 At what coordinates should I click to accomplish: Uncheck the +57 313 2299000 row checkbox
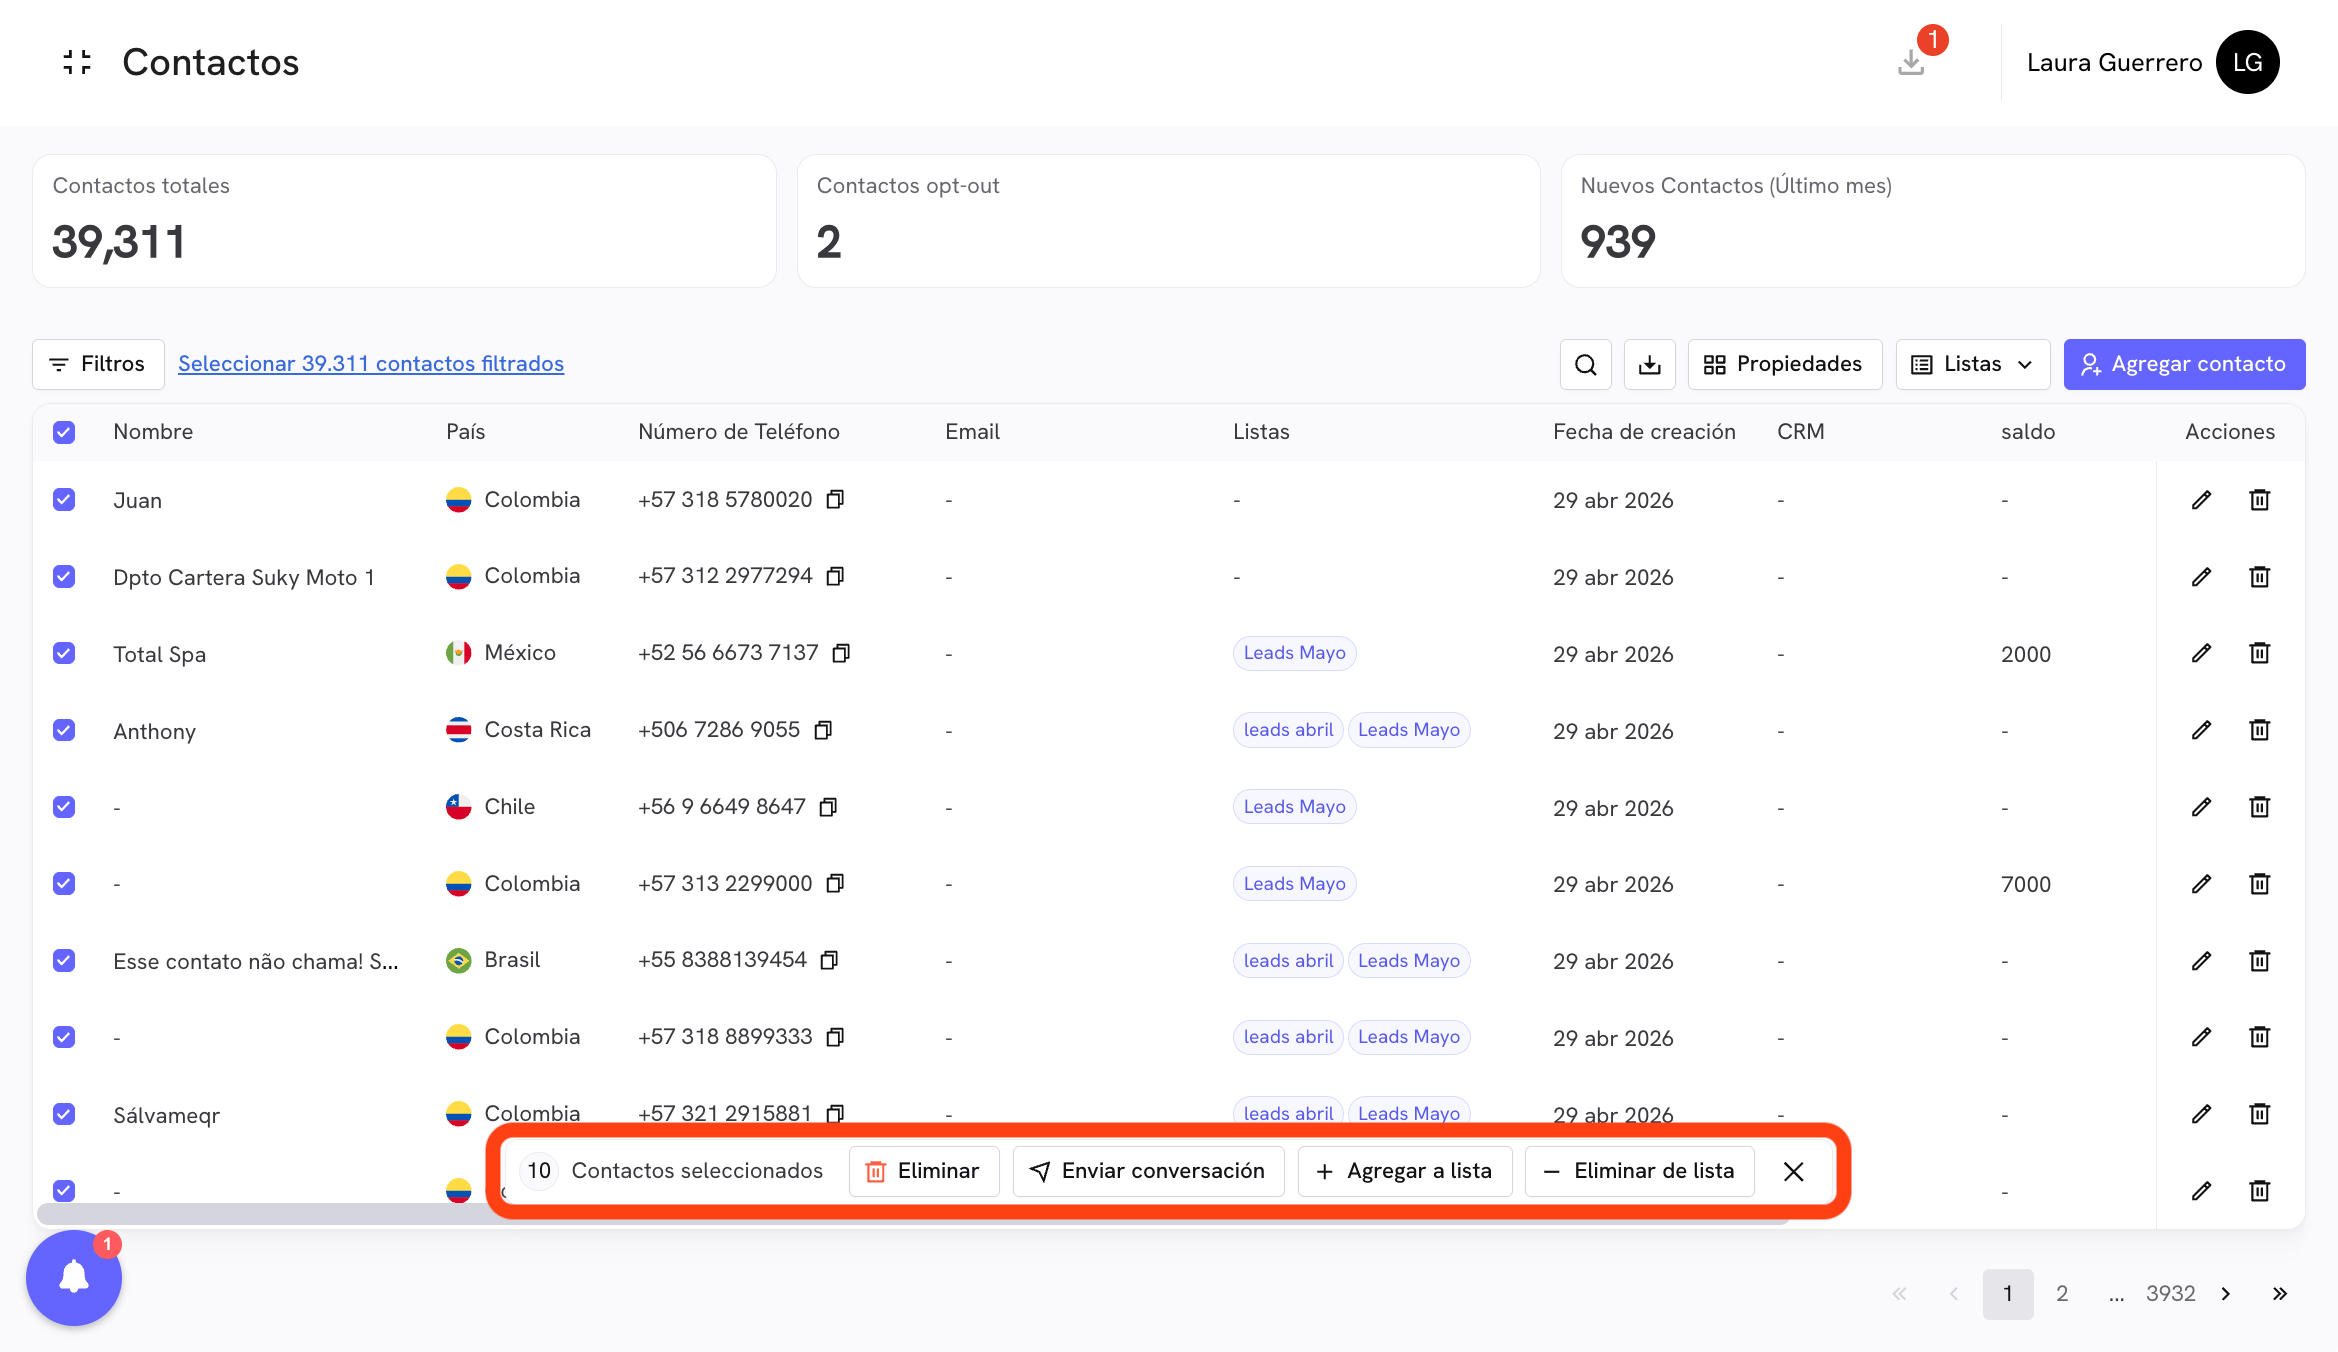coord(64,884)
